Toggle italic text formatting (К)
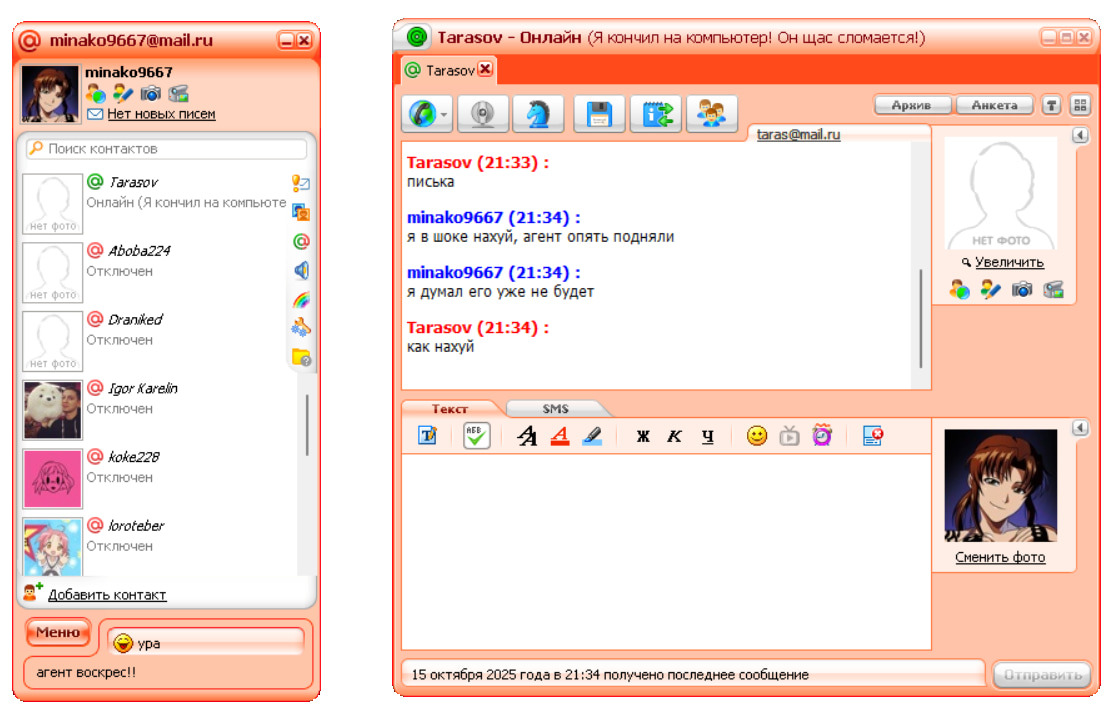This screenshot has height=713, width=1115. [675, 437]
